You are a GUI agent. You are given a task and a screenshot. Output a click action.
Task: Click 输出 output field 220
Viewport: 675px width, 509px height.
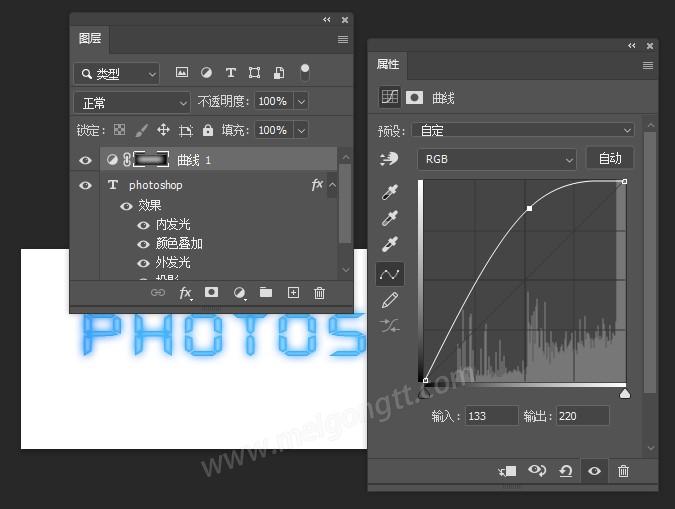point(583,416)
